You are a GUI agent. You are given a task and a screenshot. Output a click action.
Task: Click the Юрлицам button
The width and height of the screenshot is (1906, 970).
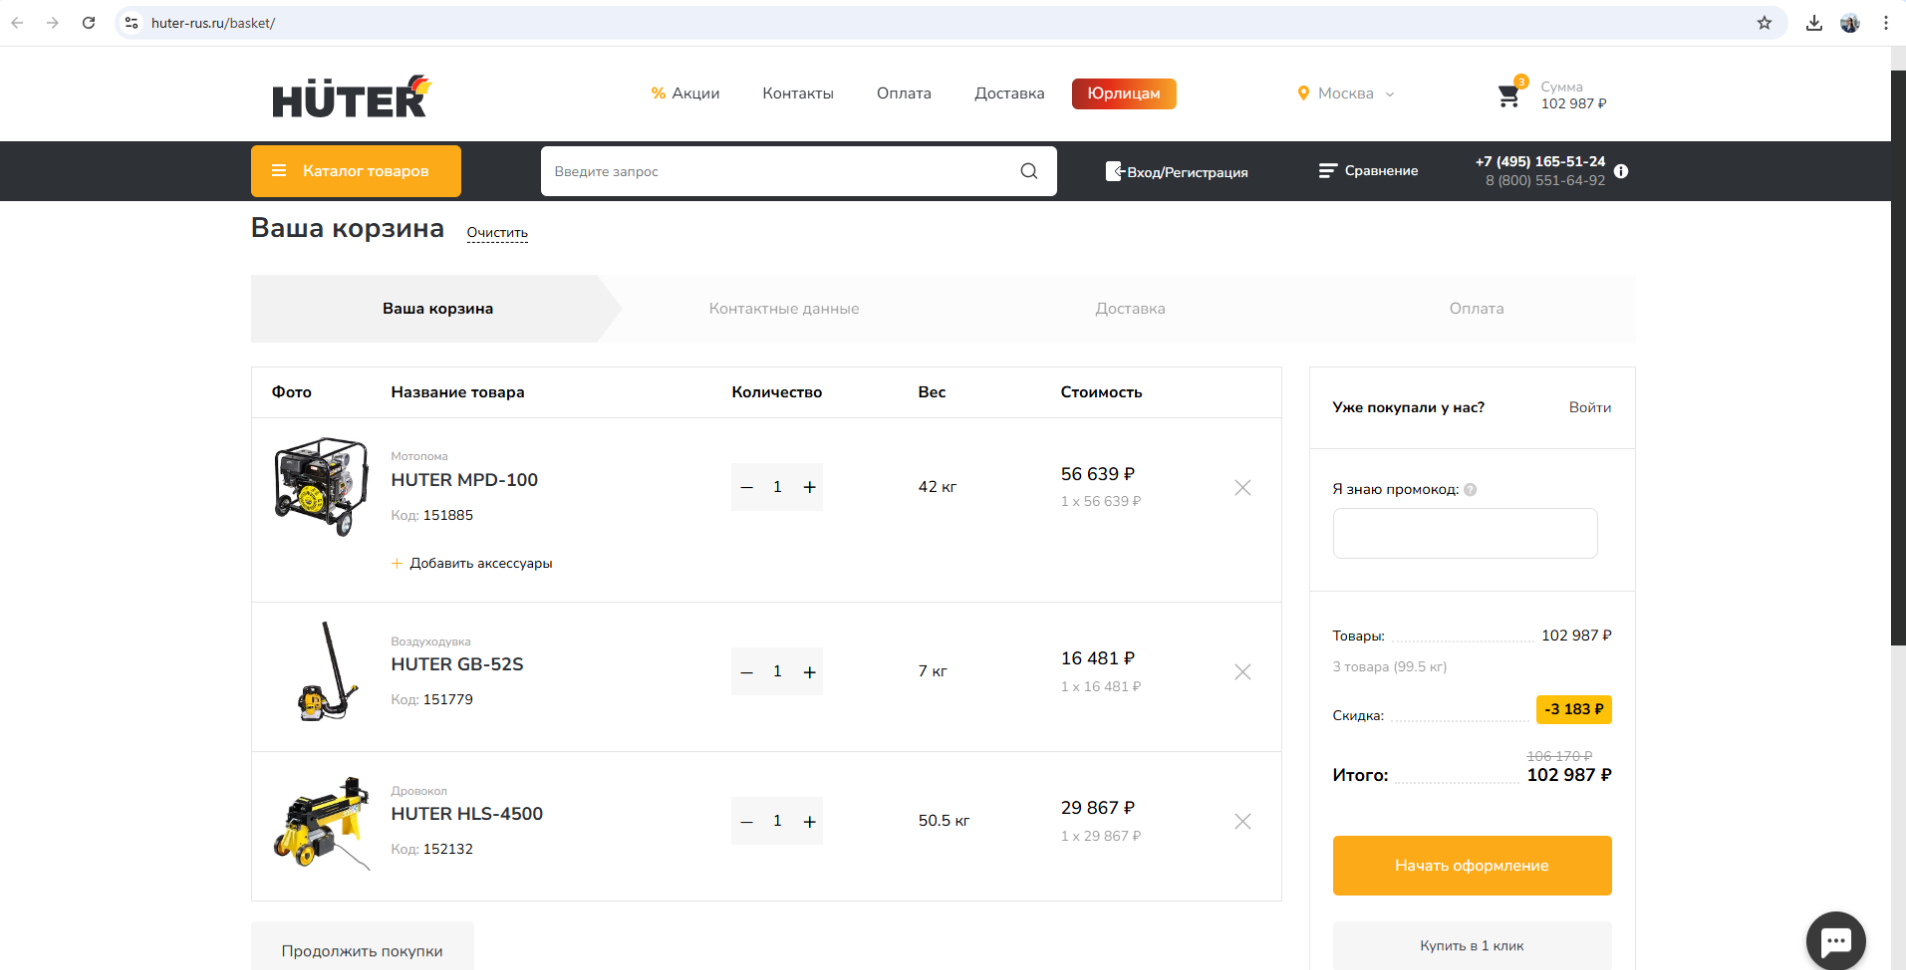coord(1124,93)
